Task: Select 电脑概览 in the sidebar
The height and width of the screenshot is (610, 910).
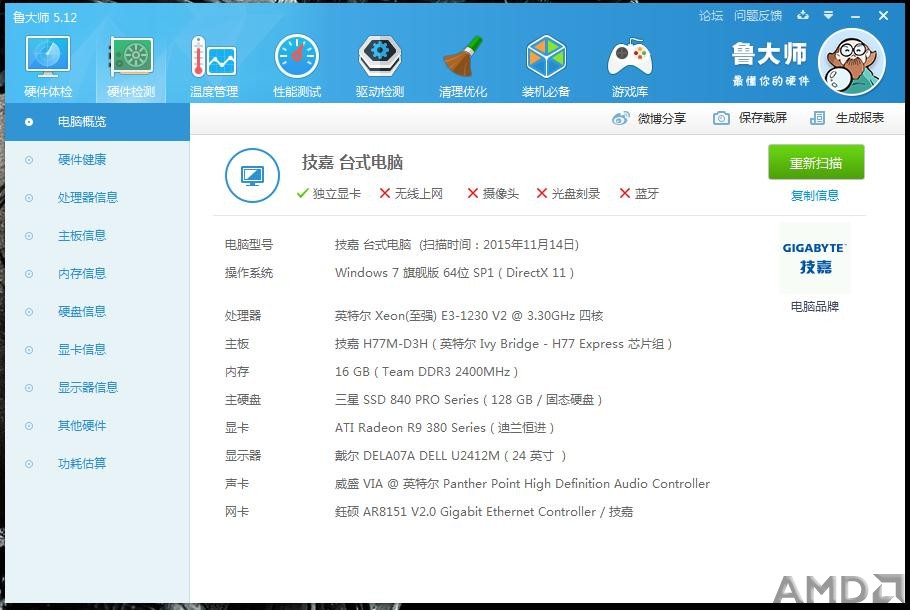Action: click(98, 122)
